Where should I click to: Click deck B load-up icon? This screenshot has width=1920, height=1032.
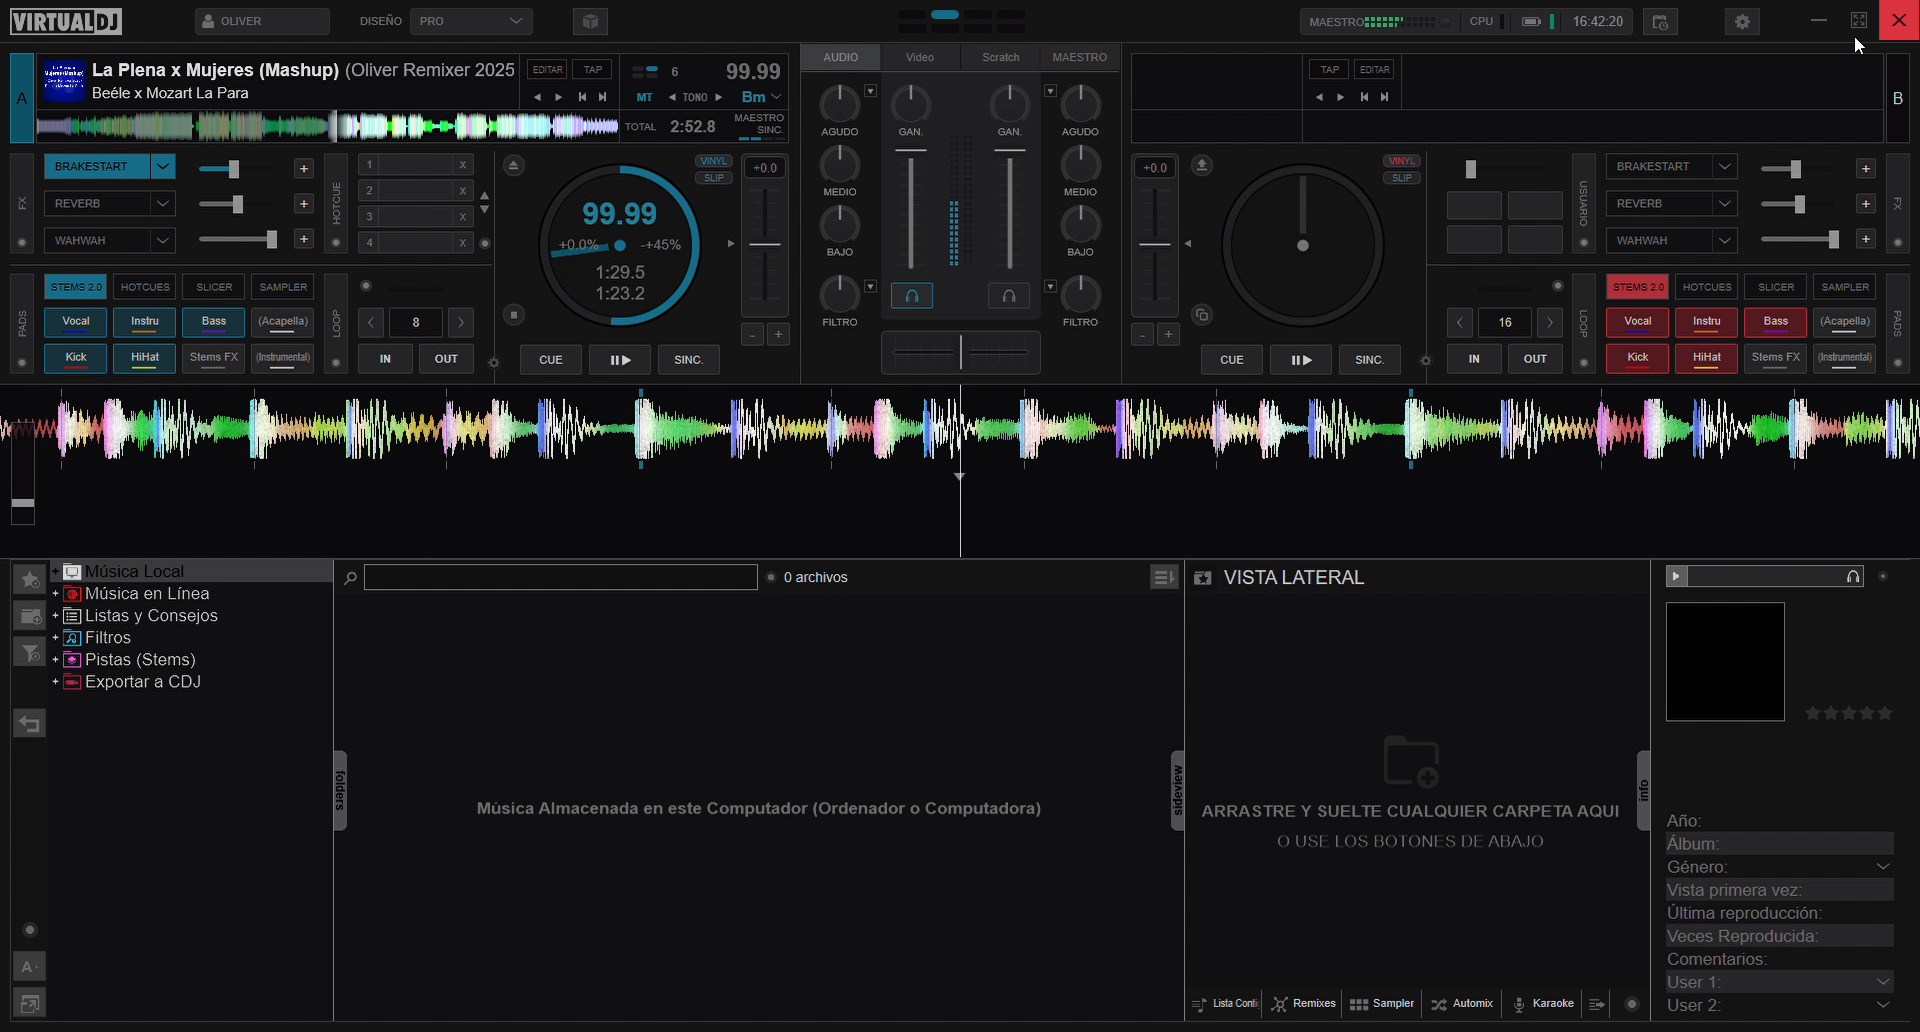point(1202,165)
